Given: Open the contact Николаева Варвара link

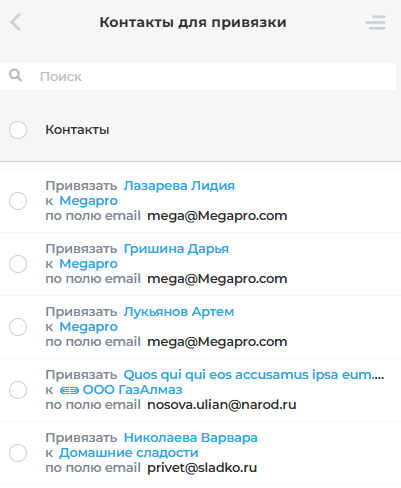Looking at the screenshot, I should click(190, 438).
